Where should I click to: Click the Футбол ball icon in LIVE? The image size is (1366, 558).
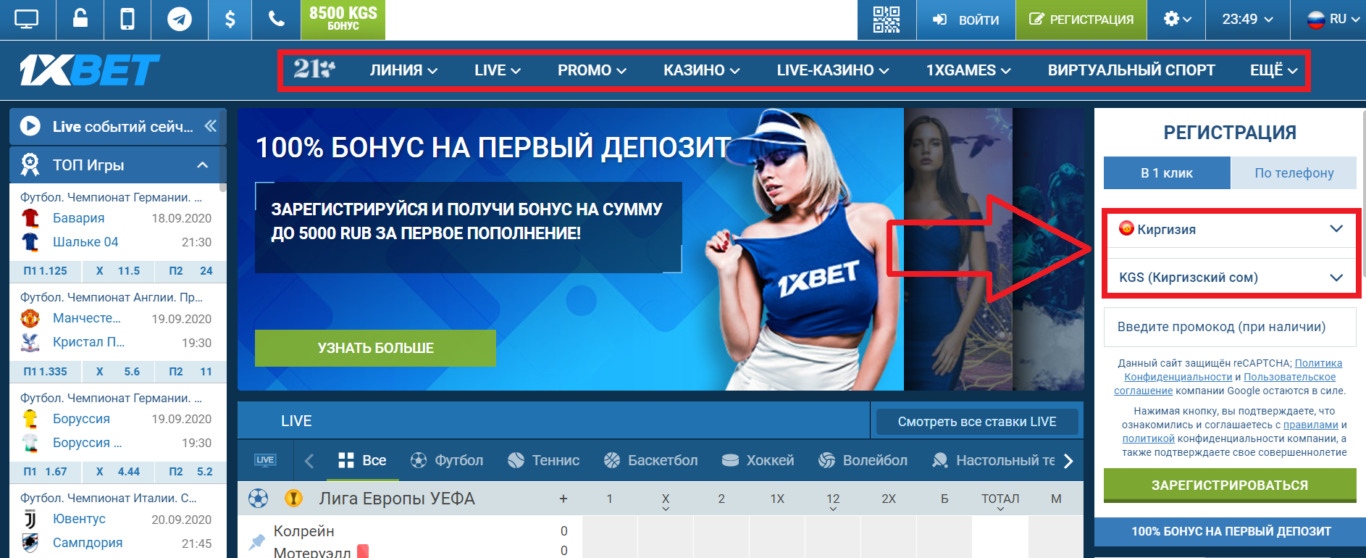[419, 460]
